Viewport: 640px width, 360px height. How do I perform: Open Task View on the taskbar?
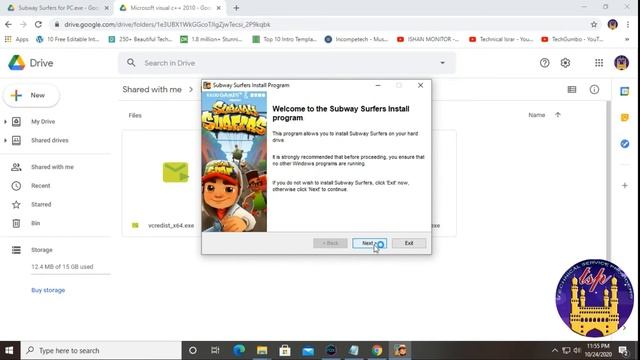coord(215,350)
